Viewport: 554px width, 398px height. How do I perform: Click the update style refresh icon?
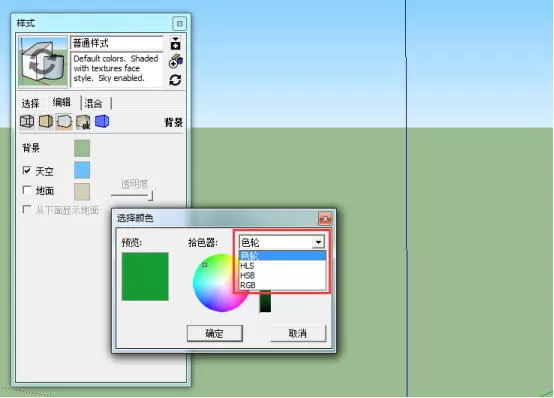tap(175, 80)
